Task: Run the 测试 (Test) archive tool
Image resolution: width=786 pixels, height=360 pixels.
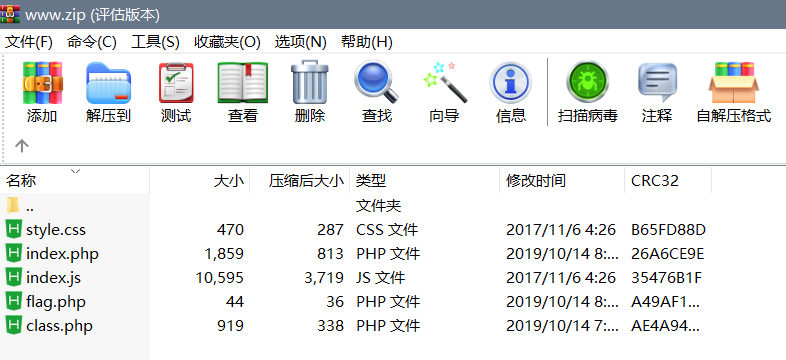Action: [176, 83]
